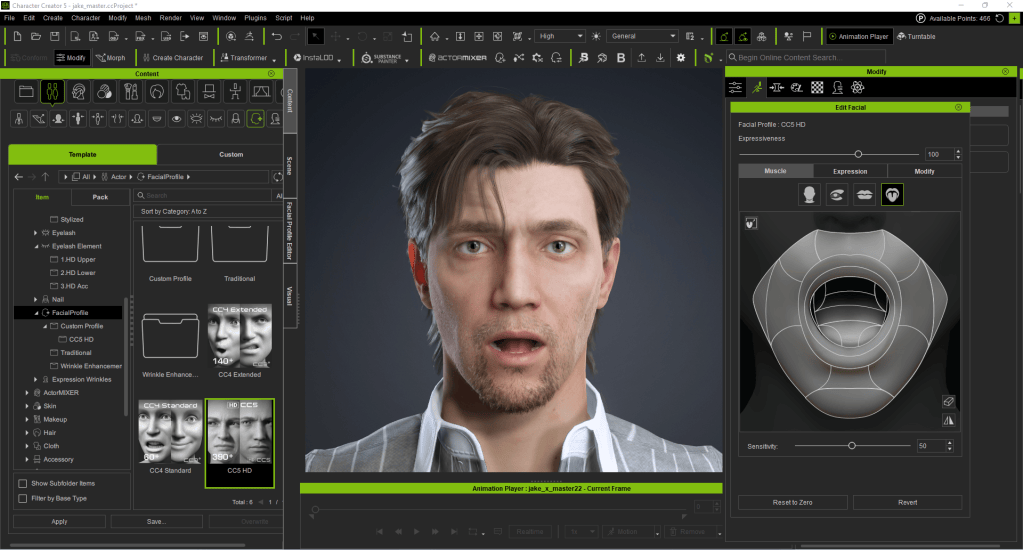Open the Motion tab icon in Modify
The image size is (1023, 550).
756,87
